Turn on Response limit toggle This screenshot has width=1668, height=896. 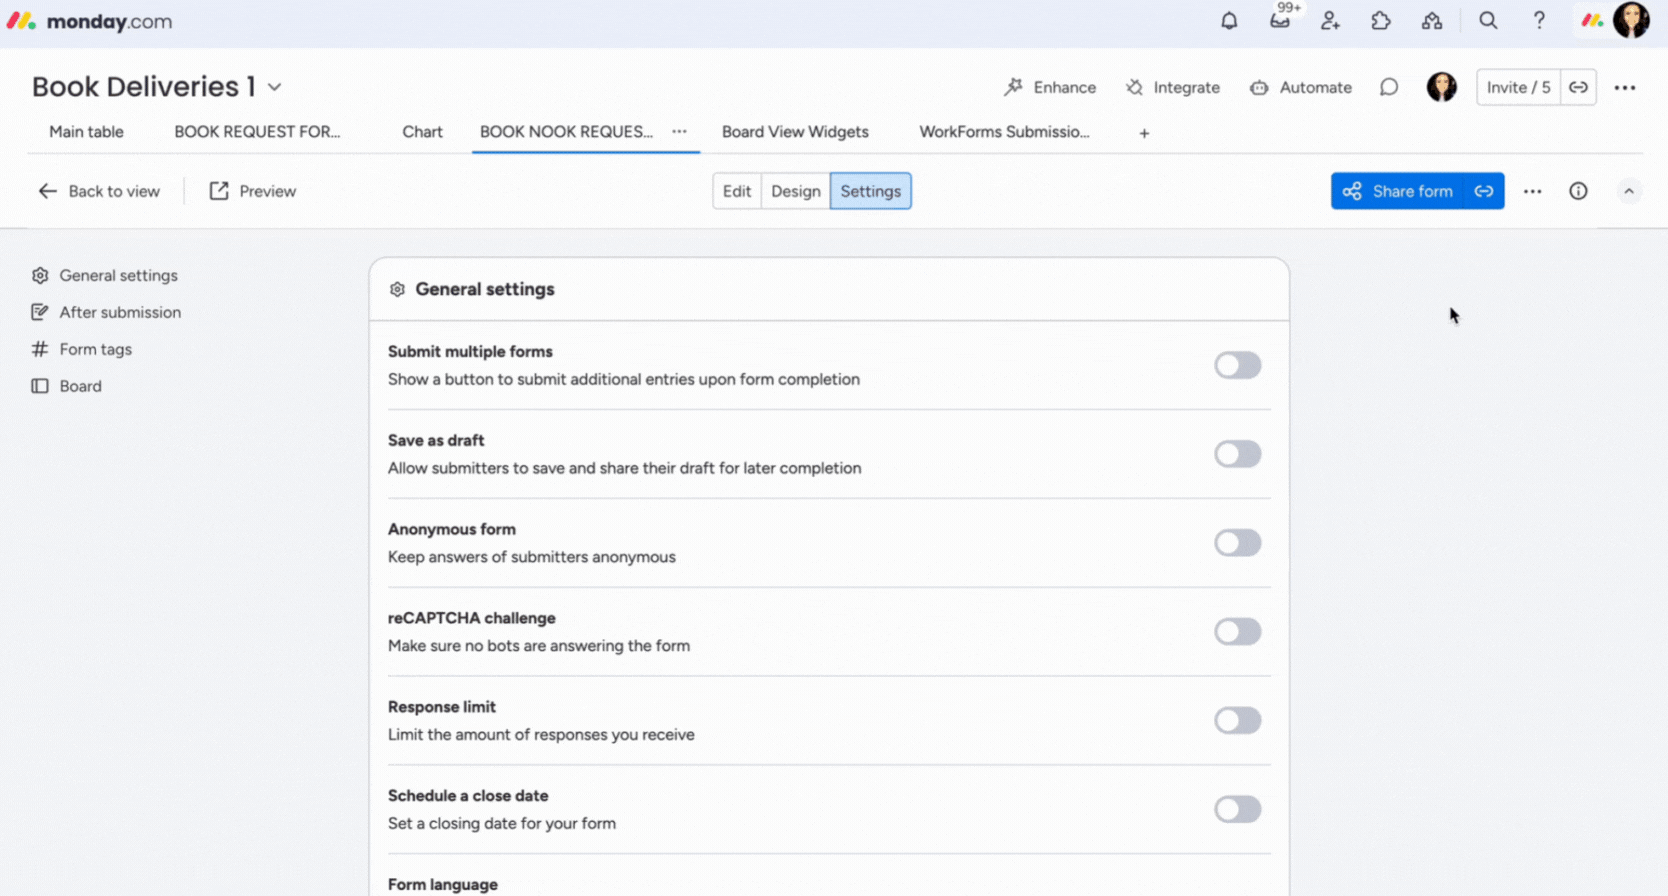pos(1238,721)
